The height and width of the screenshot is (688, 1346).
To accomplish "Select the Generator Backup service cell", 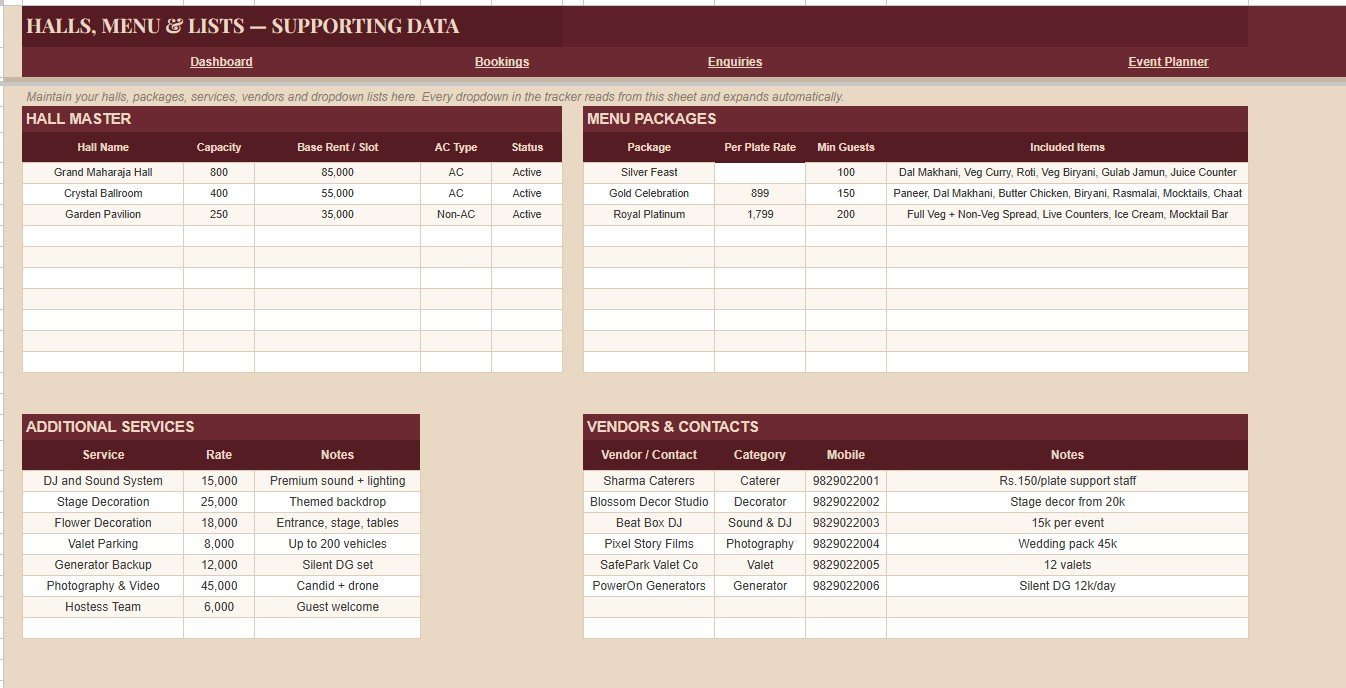I will 103,565.
